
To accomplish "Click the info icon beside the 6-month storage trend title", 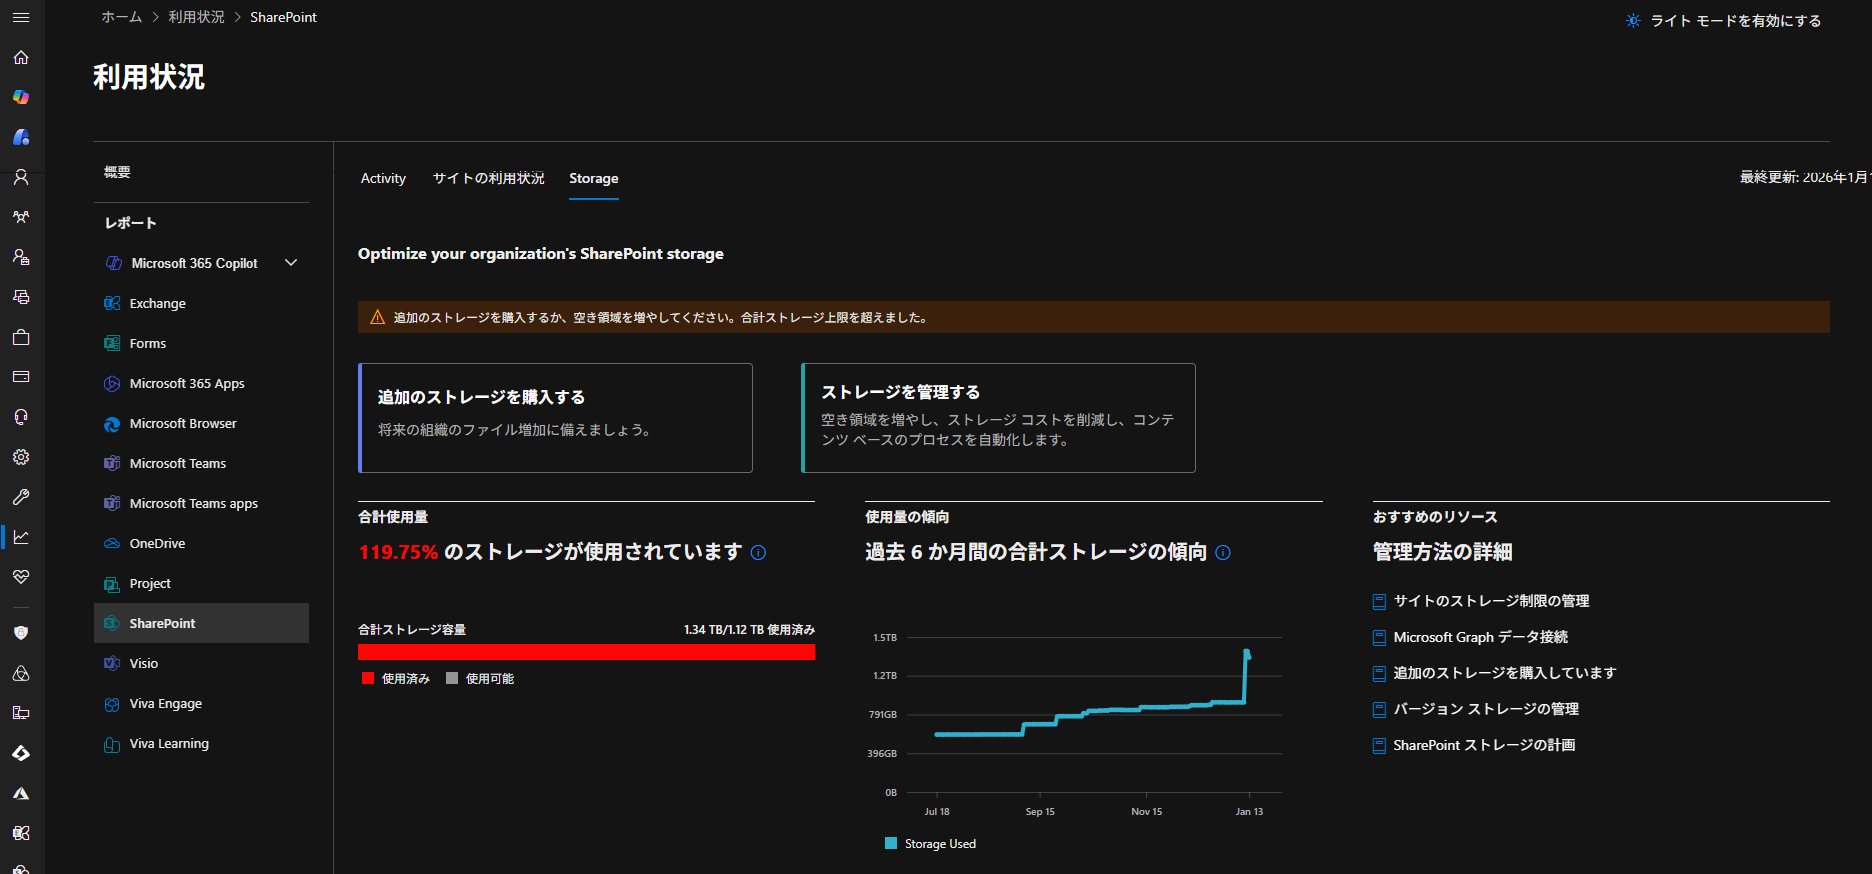I will point(1223,553).
